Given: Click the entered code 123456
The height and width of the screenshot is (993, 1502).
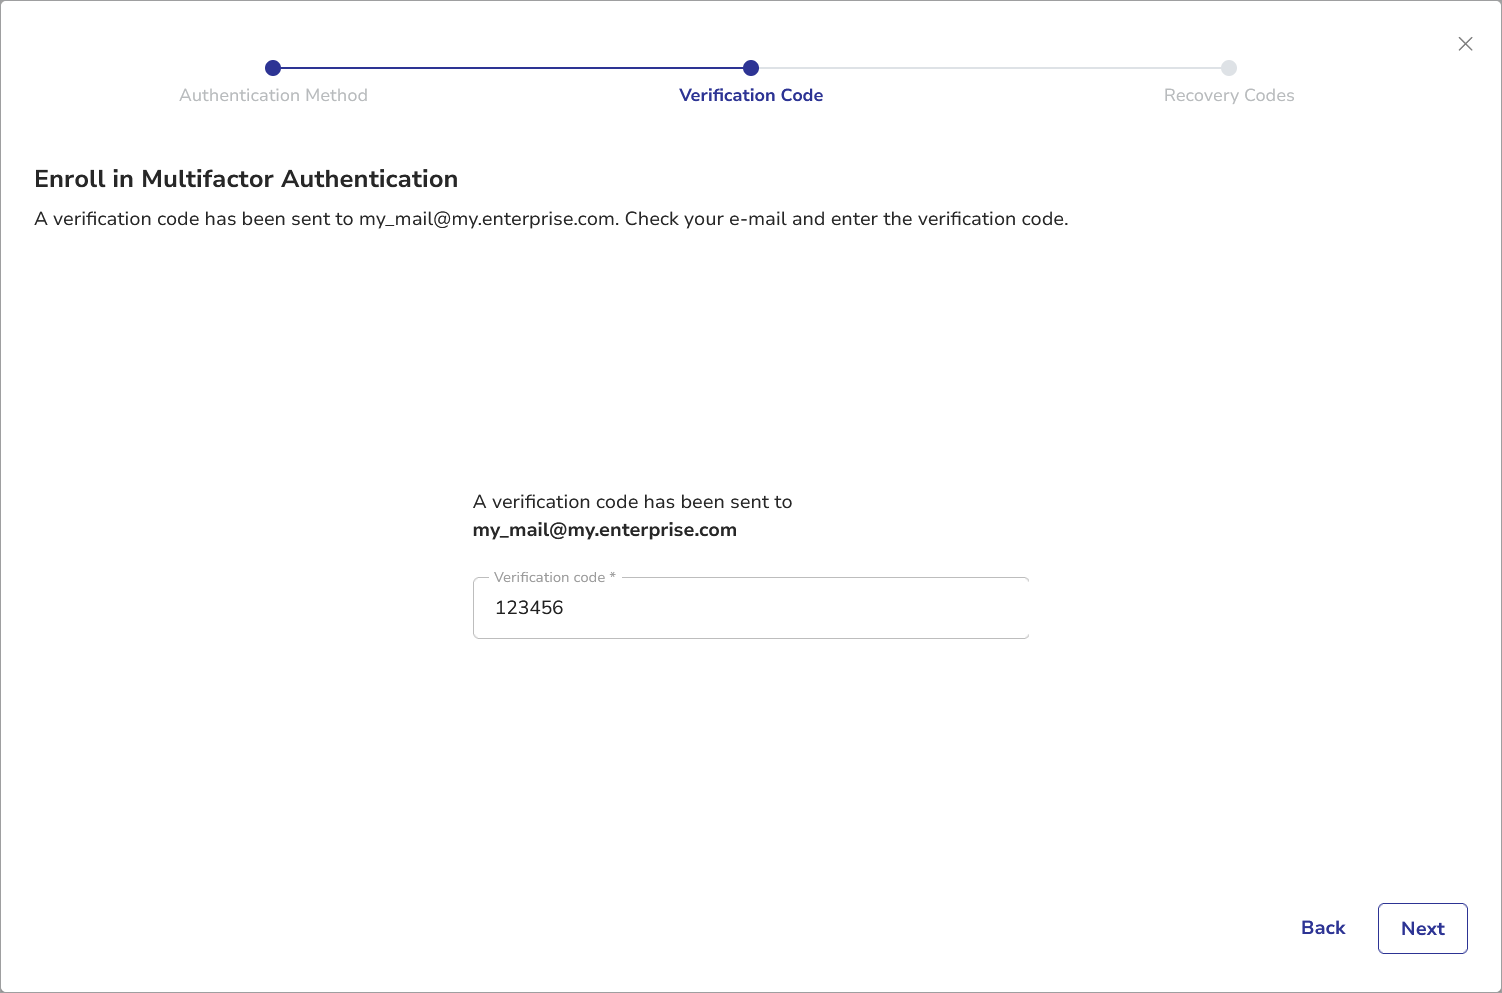Looking at the screenshot, I should (x=529, y=608).
